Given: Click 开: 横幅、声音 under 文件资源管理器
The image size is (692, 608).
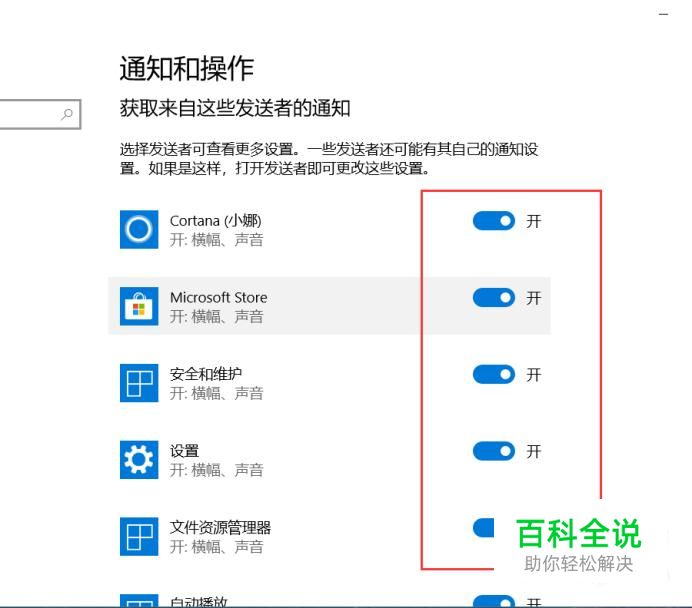Looking at the screenshot, I should point(217,547).
